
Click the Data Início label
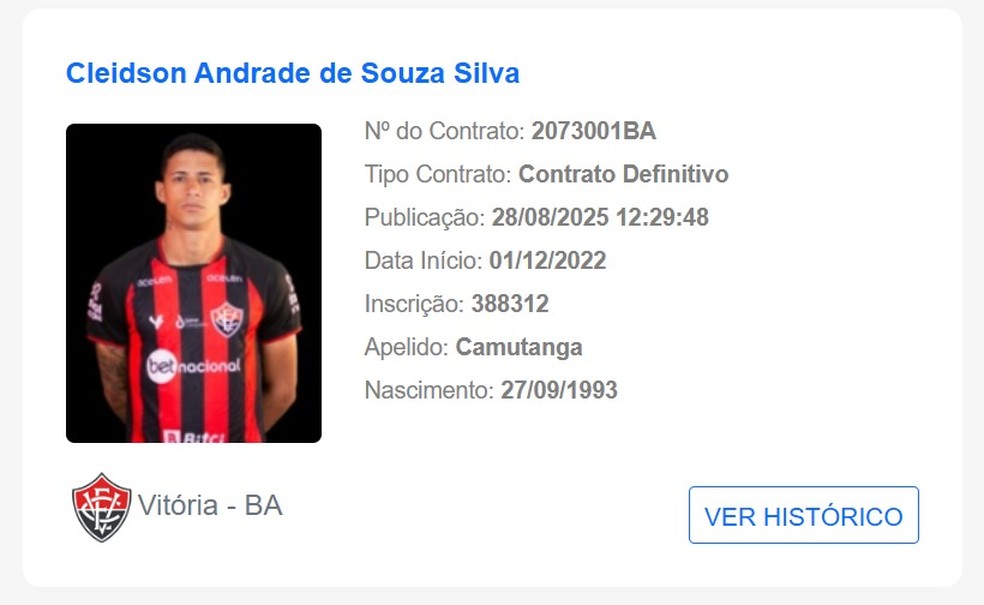pyautogui.click(x=424, y=260)
